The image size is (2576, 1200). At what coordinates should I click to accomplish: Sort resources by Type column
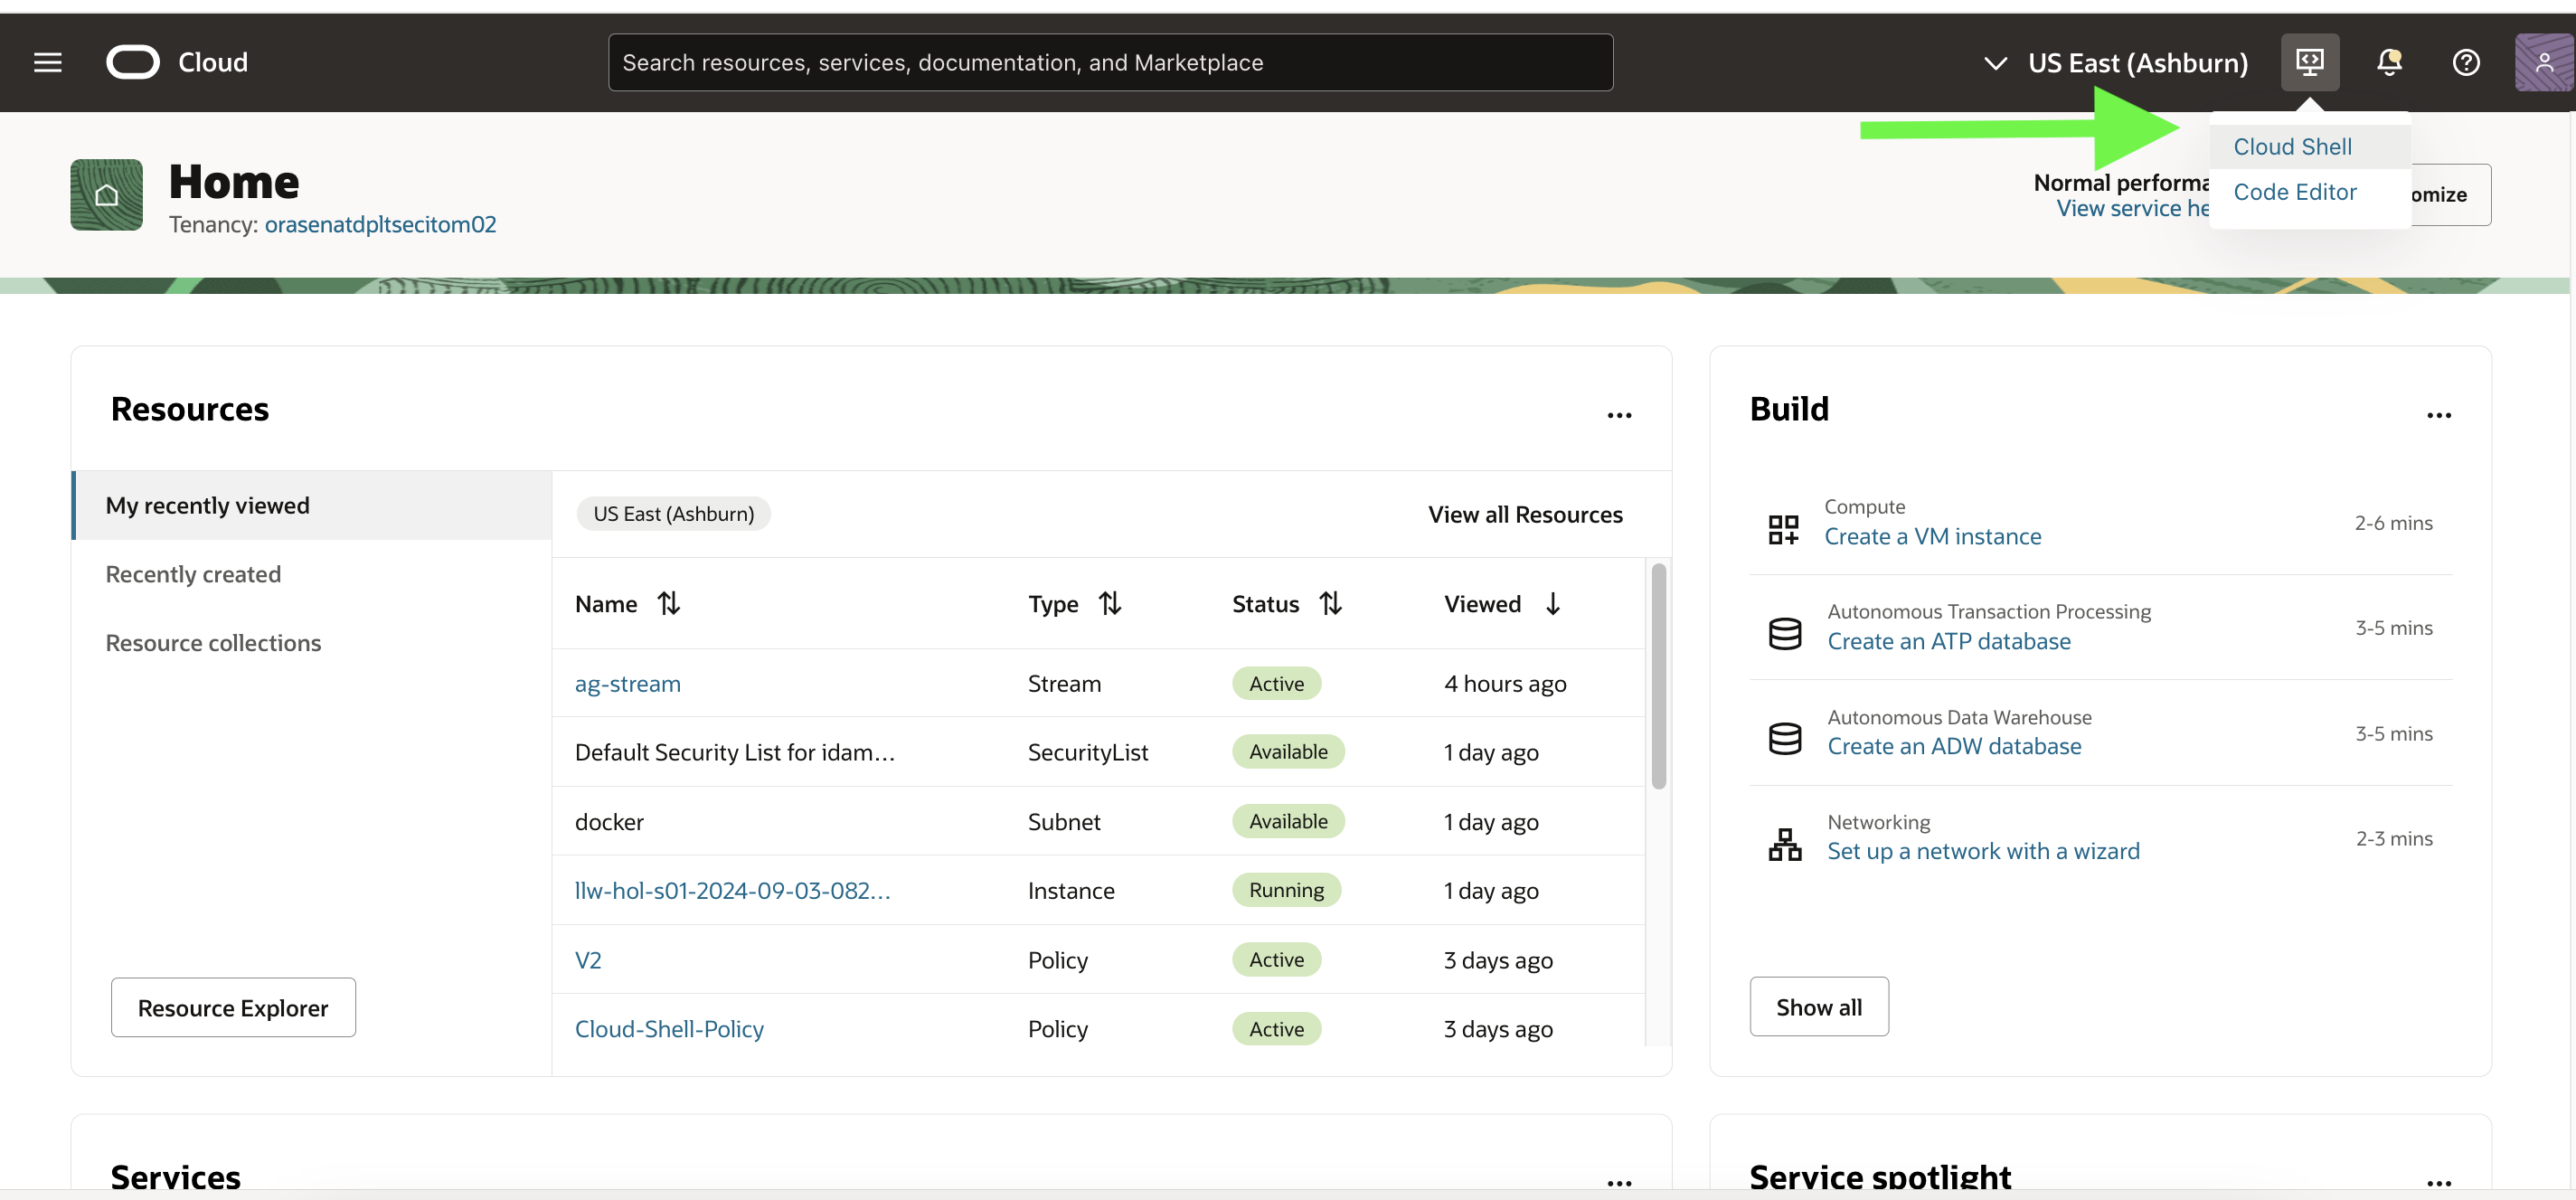tap(1109, 603)
